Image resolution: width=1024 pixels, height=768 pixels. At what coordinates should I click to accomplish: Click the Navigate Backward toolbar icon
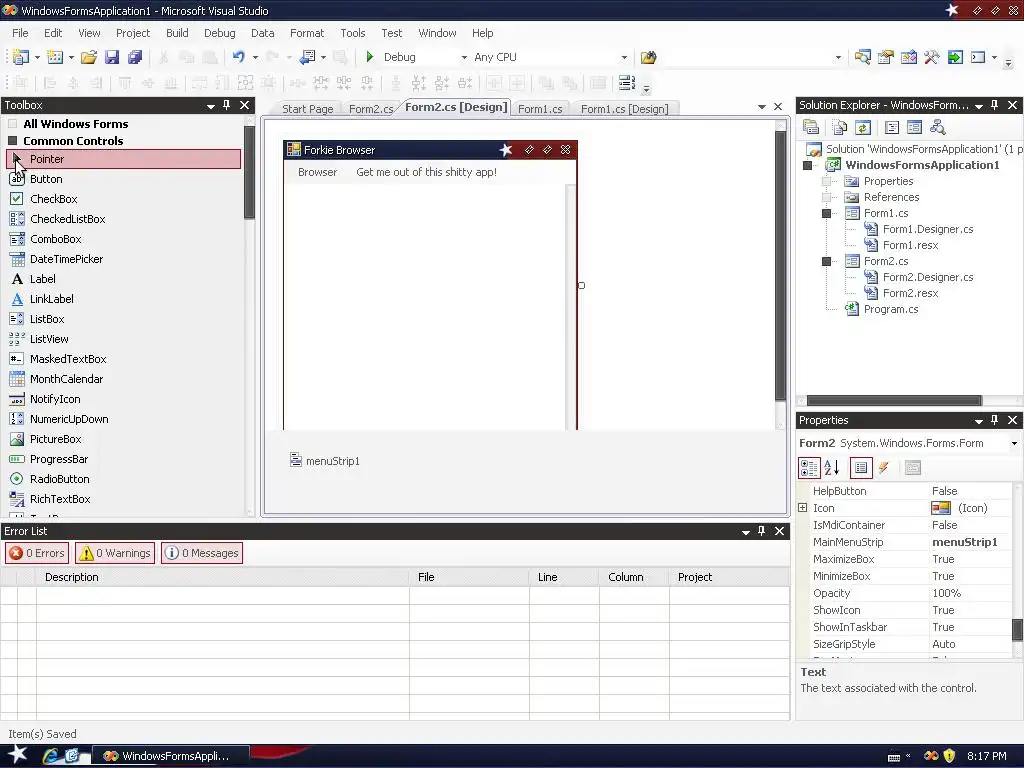click(x=307, y=57)
